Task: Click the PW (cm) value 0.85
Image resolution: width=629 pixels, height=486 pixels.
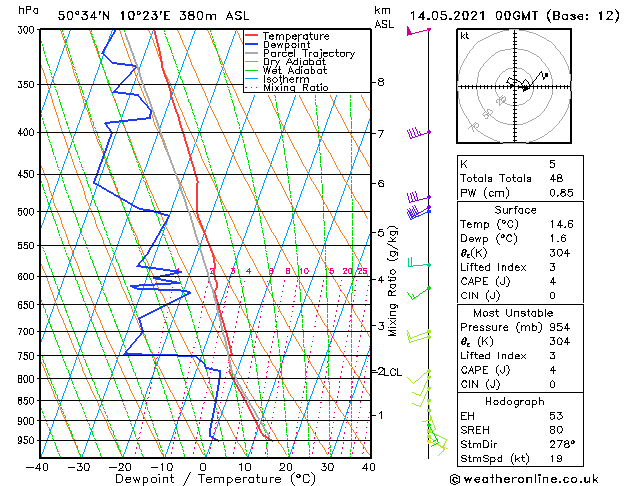Action: [561, 193]
